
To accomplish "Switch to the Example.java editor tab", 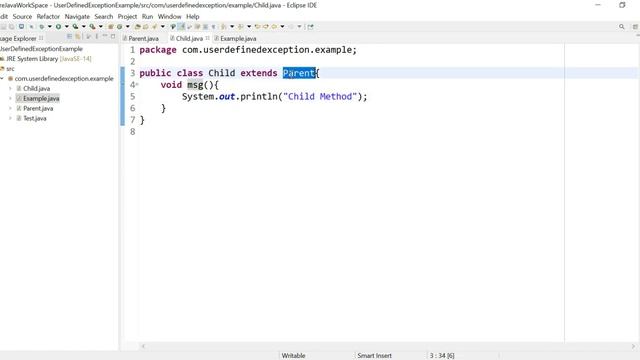I will pos(236,38).
